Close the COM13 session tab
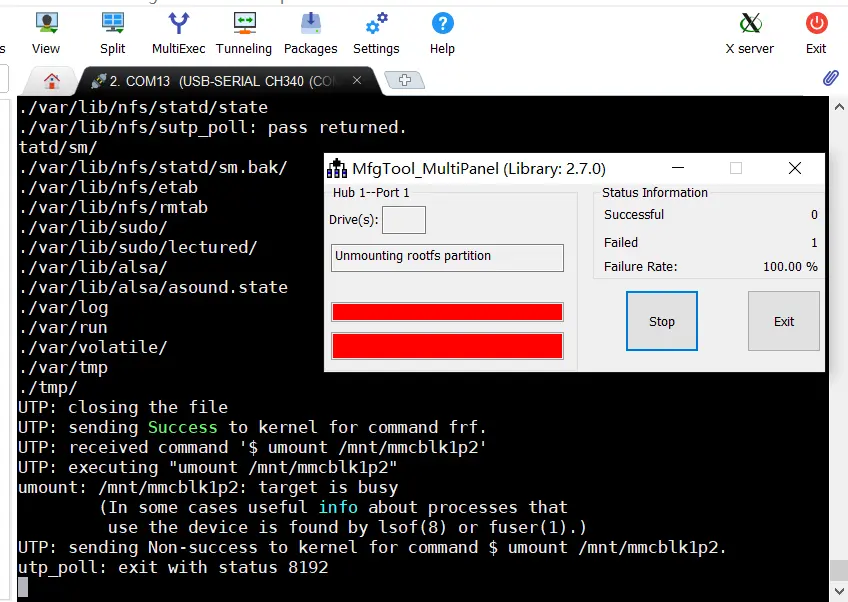 click(x=357, y=80)
